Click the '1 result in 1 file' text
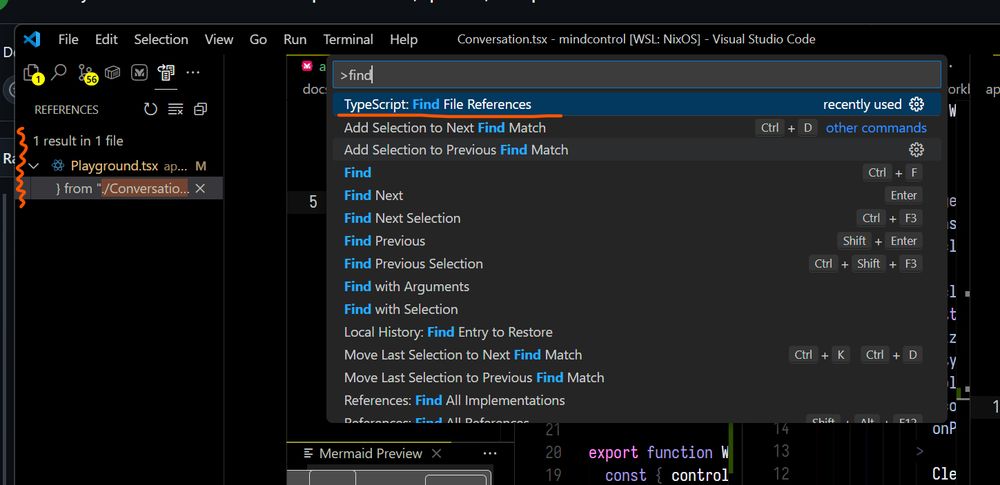 pyautogui.click(x=78, y=141)
